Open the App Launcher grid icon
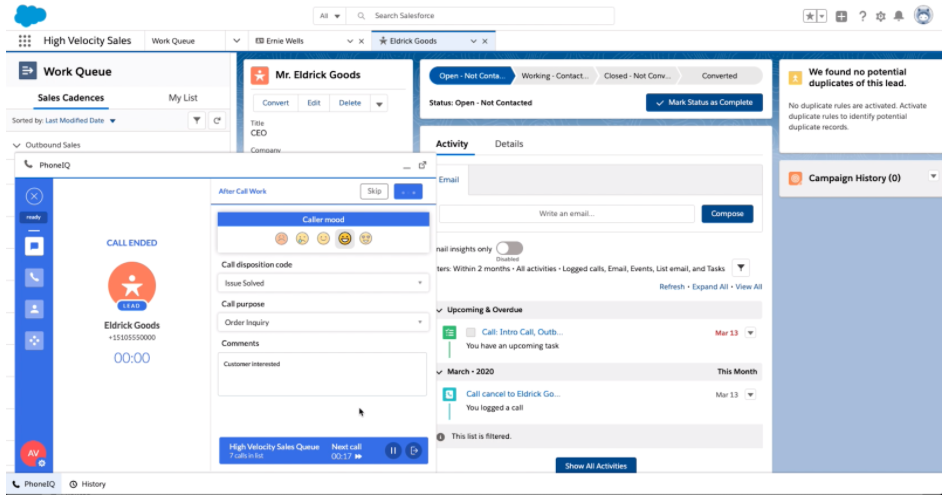This screenshot has width=947, height=501. point(24,40)
